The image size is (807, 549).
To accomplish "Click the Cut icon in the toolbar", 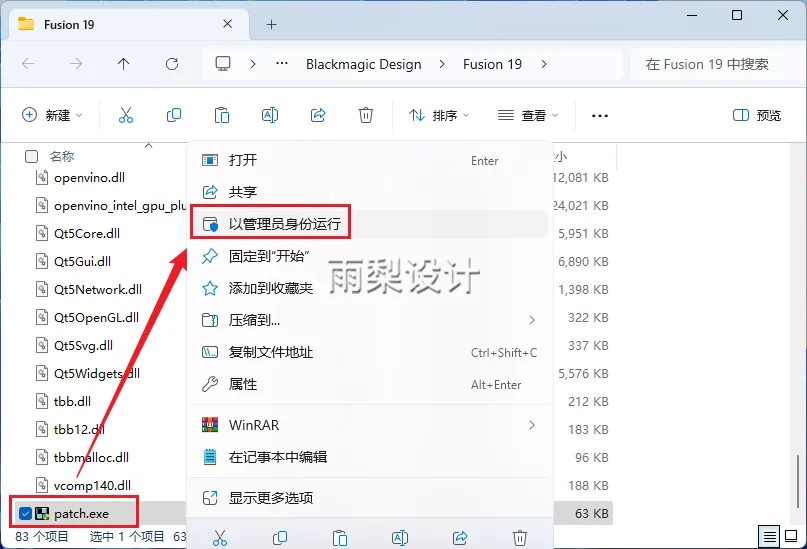I will coord(126,115).
